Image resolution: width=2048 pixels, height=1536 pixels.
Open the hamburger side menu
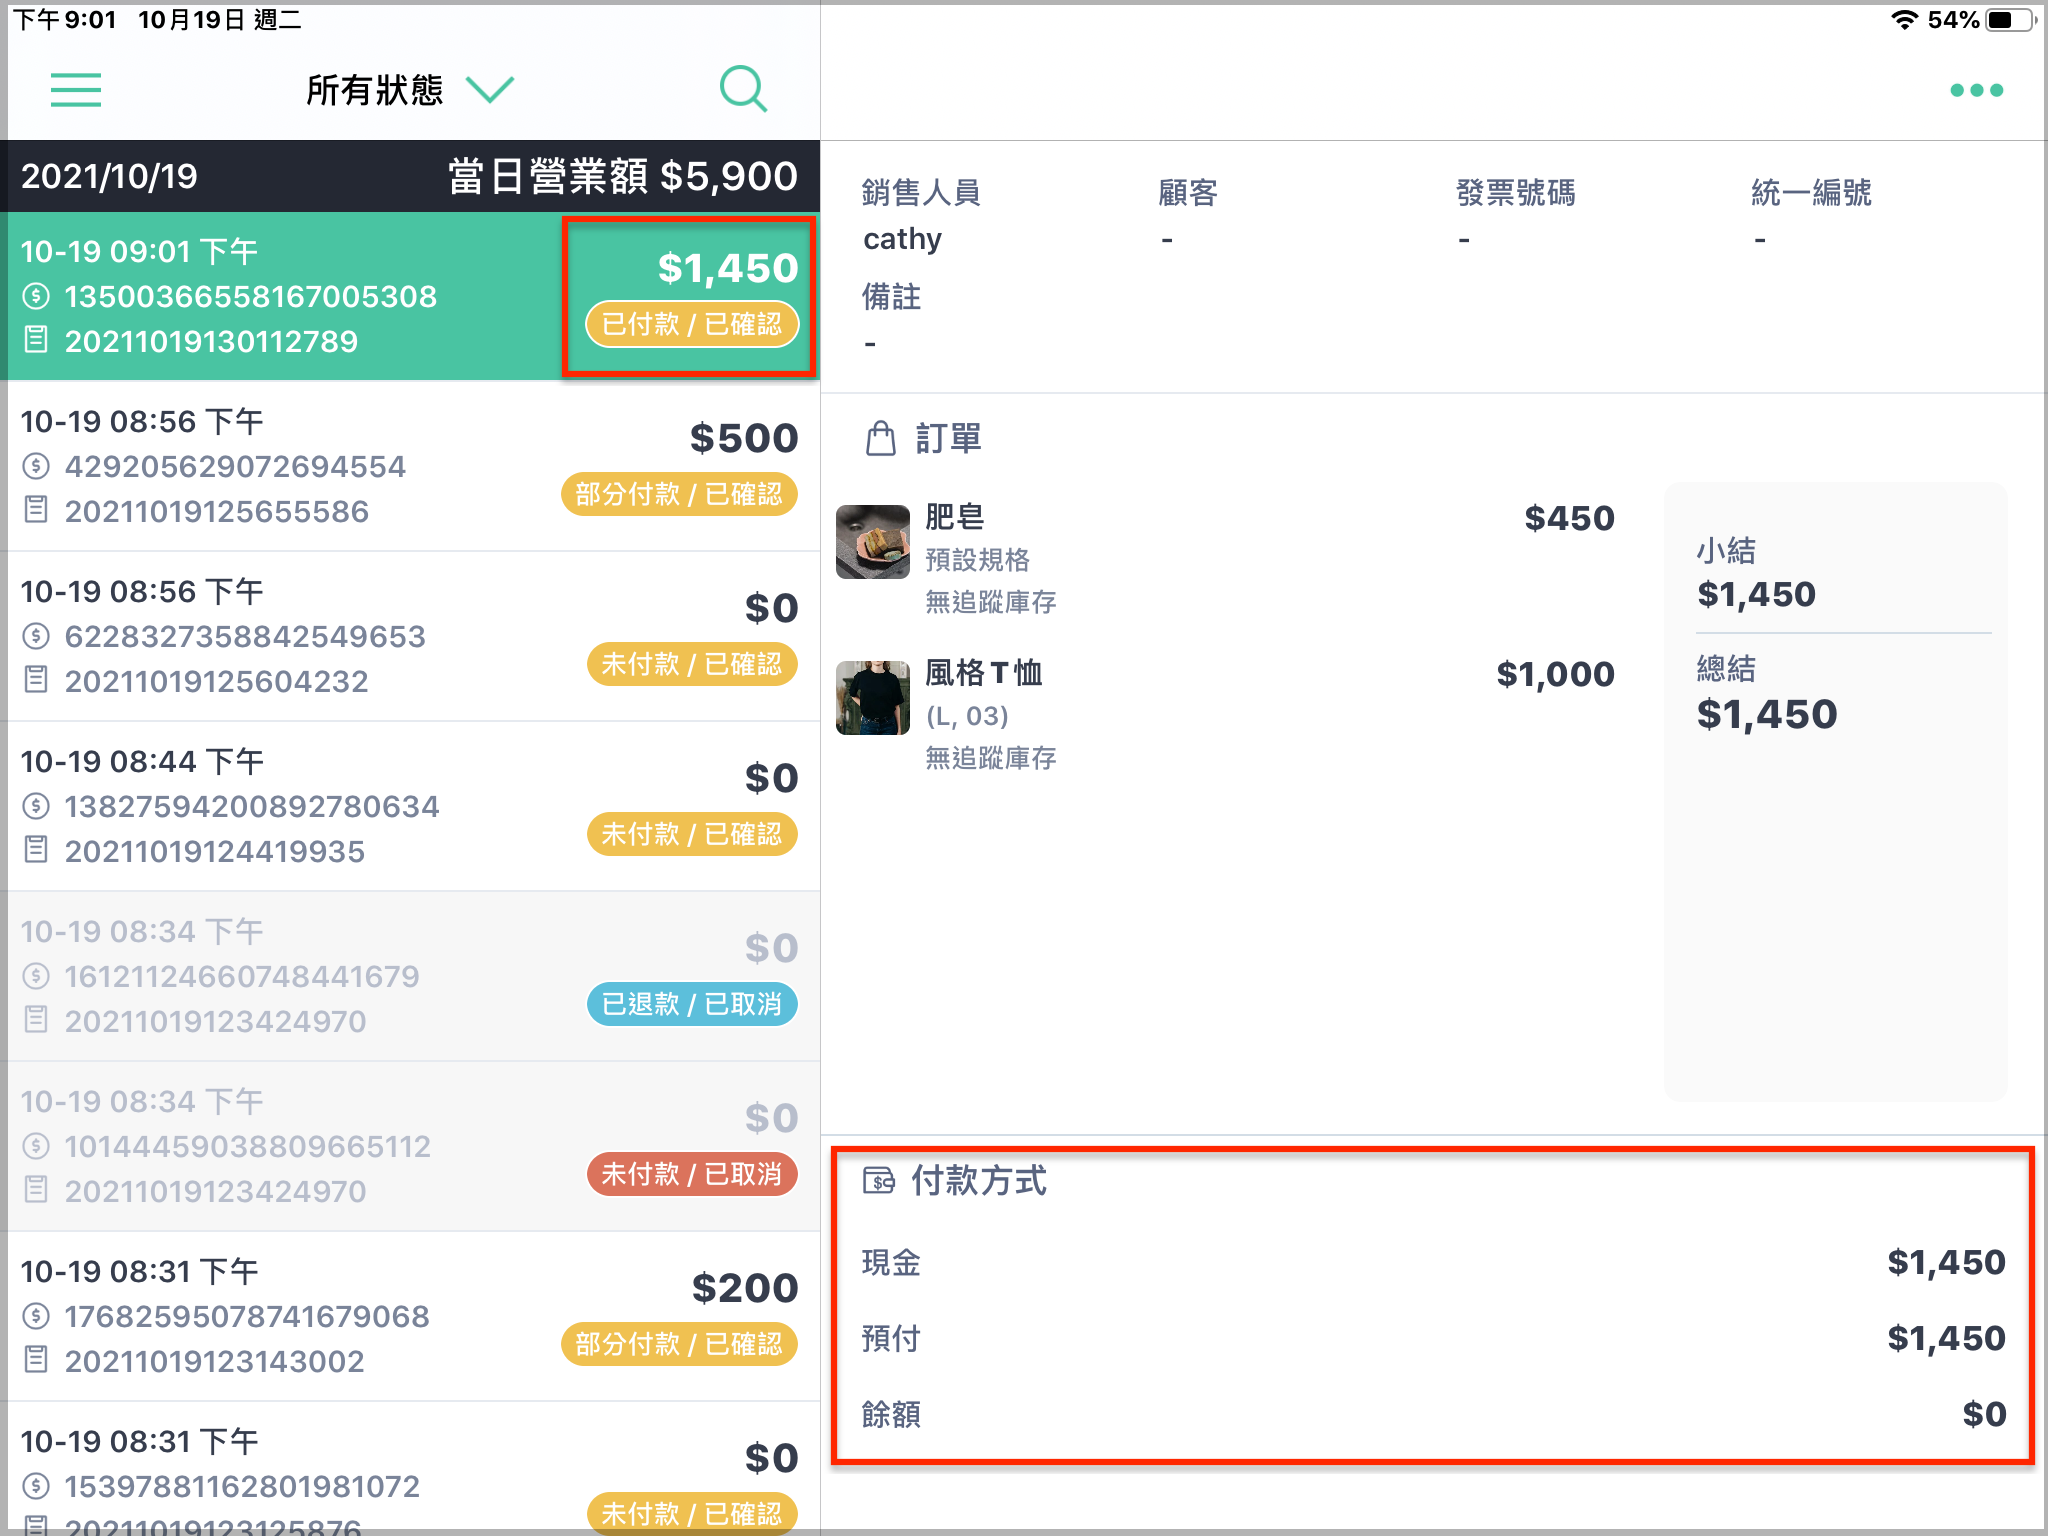click(76, 90)
